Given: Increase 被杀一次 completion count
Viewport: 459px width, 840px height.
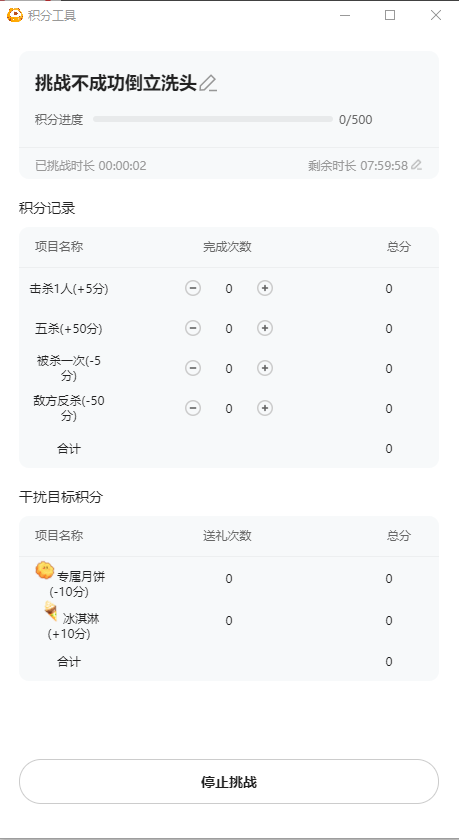Looking at the screenshot, I should coord(265,368).
